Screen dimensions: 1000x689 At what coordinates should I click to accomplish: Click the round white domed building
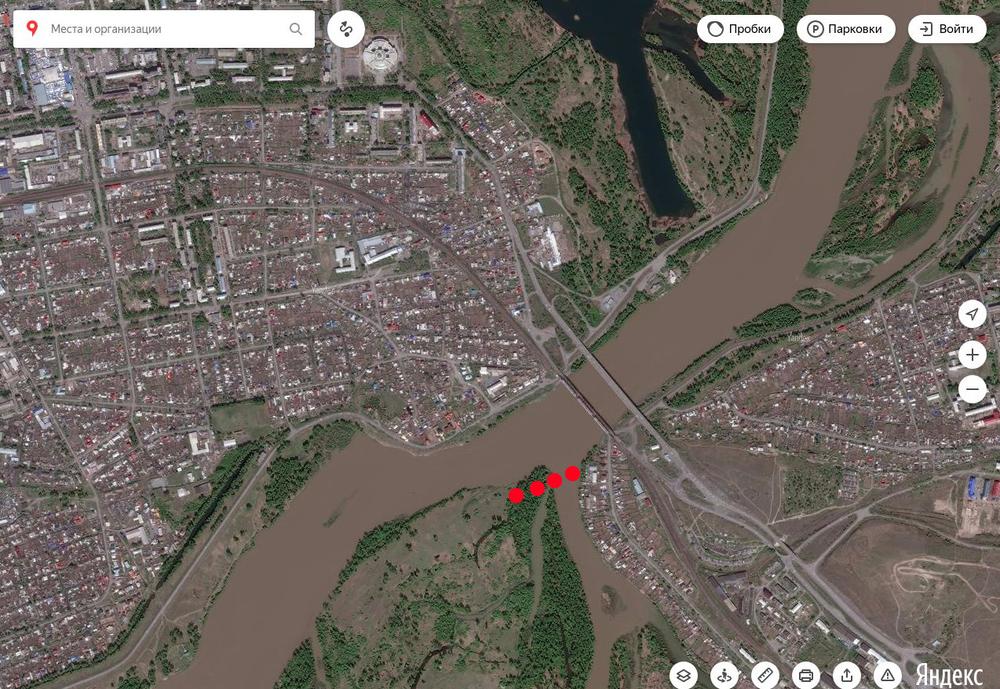(381, 56)
